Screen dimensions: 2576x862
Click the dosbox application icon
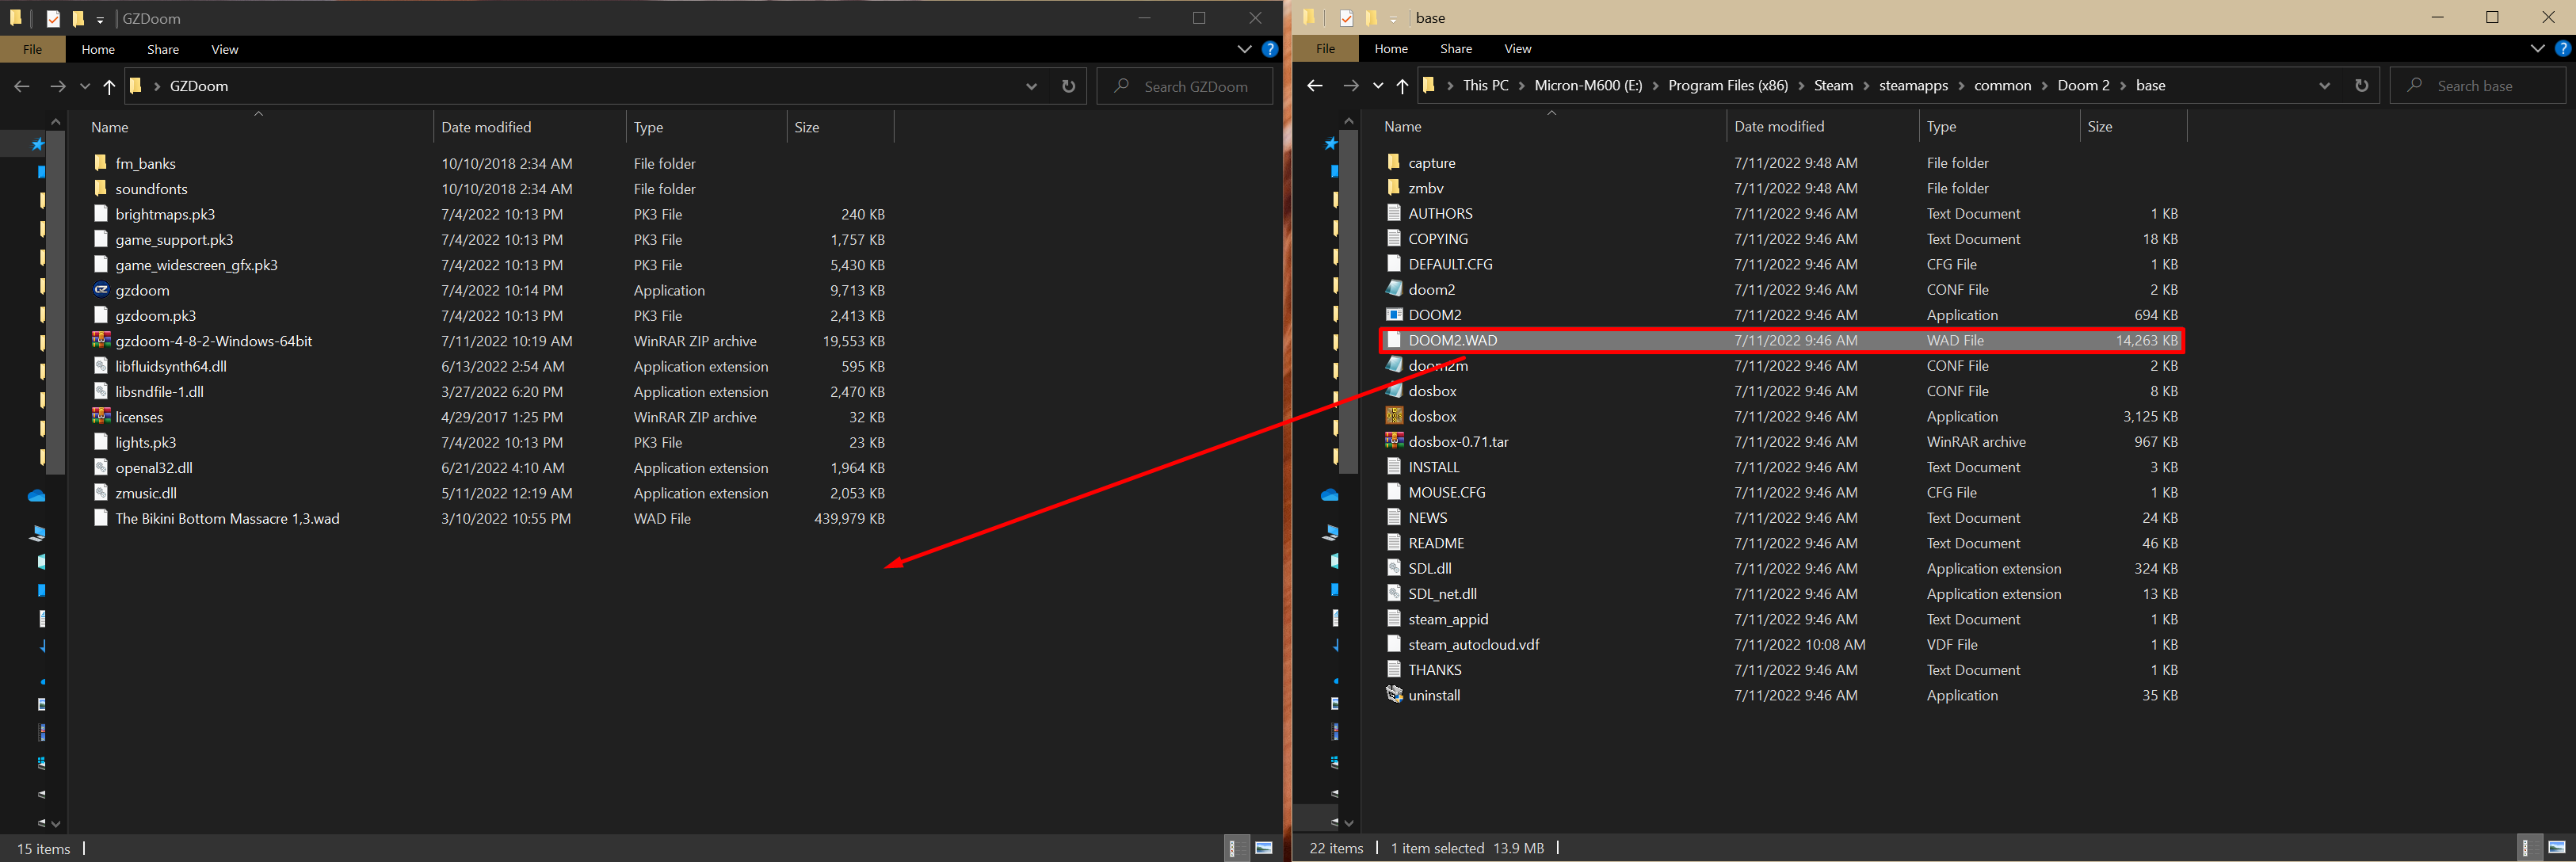point(1394,416)
